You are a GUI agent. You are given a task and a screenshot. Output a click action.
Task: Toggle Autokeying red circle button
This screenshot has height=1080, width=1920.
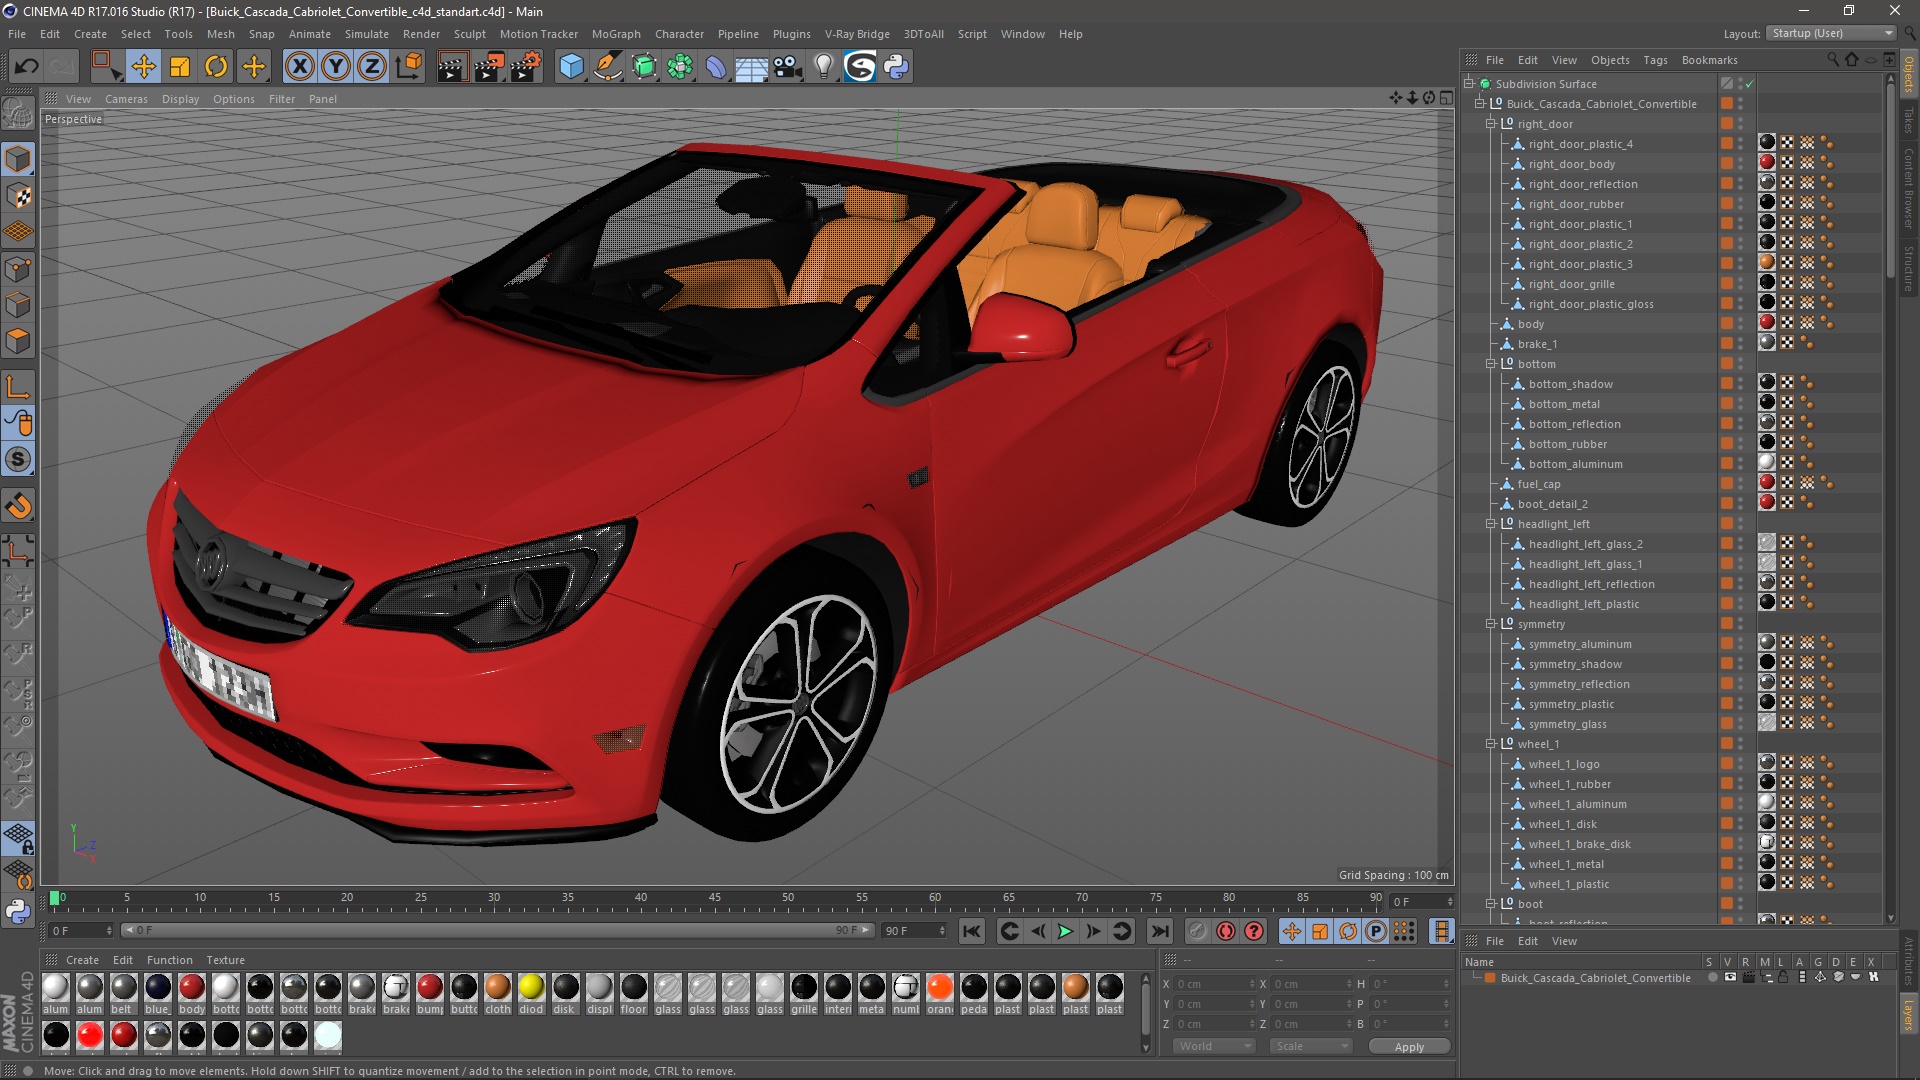tap(1226, 931)
